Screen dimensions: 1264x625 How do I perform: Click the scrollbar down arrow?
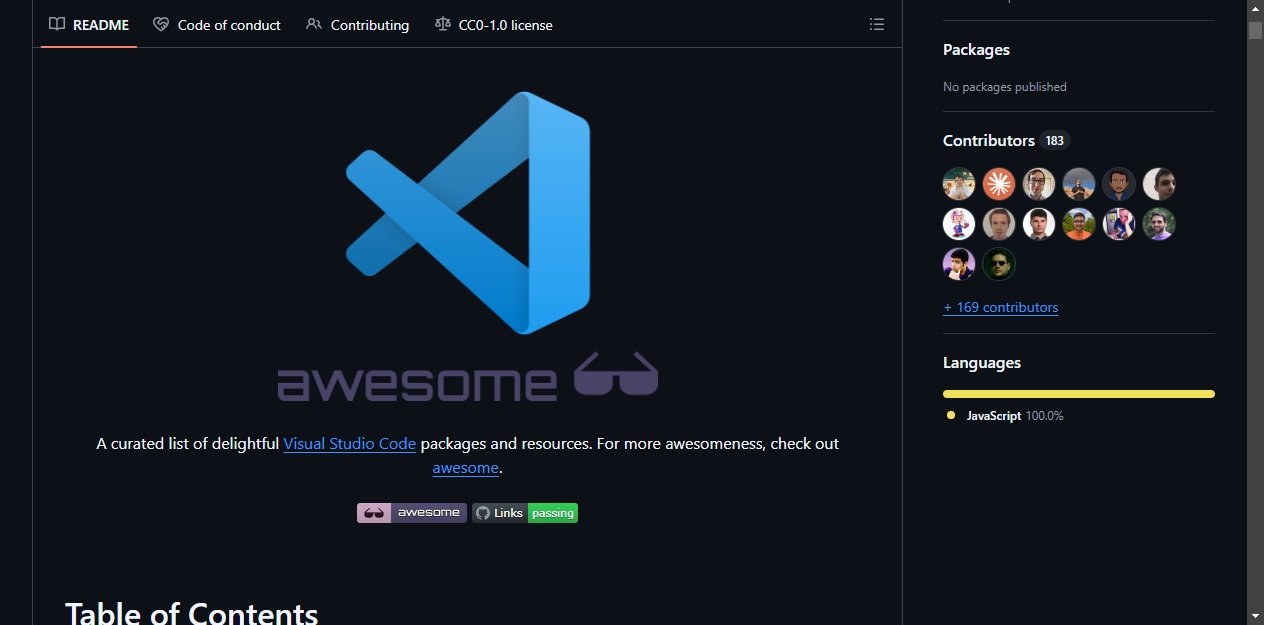tap(1255, 616)
